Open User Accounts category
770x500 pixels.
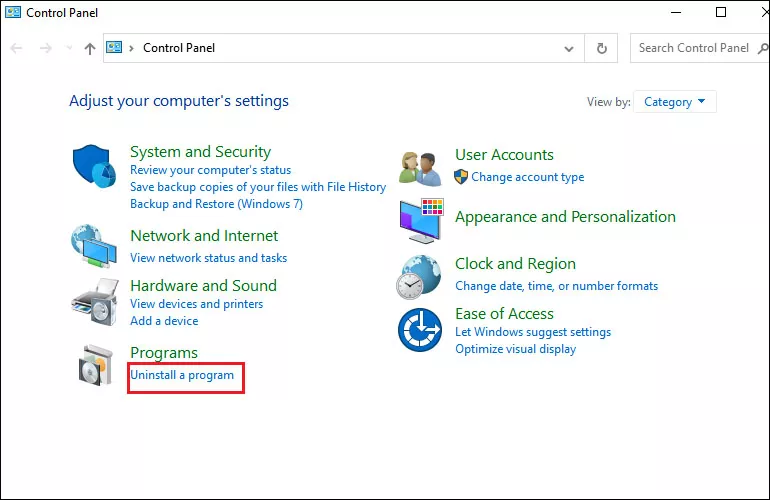504,155
